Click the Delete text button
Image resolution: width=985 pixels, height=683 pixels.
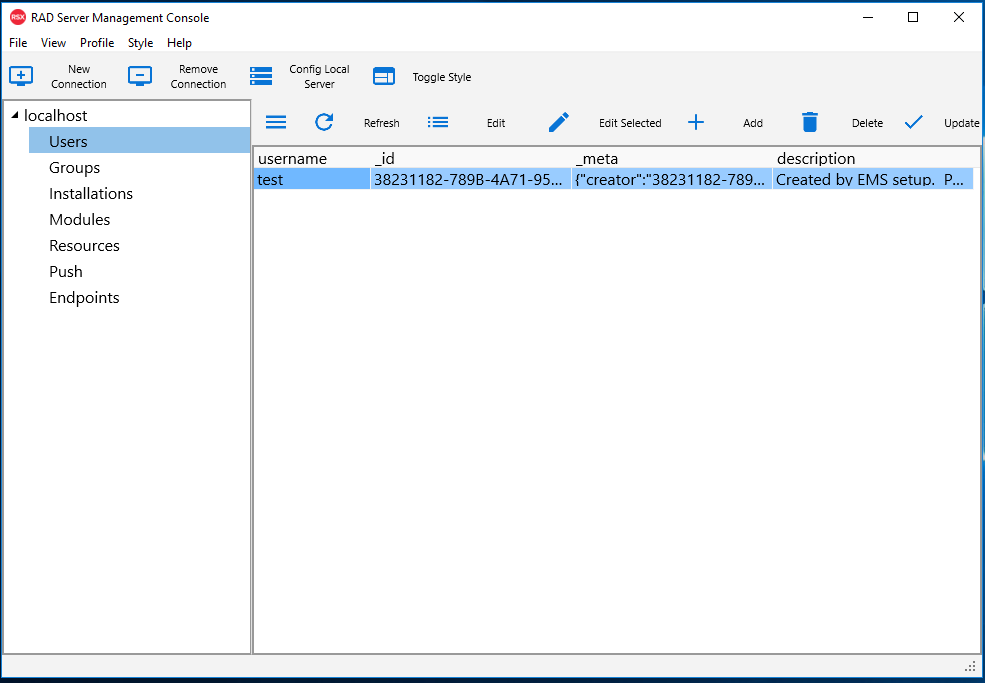(867, 123)
